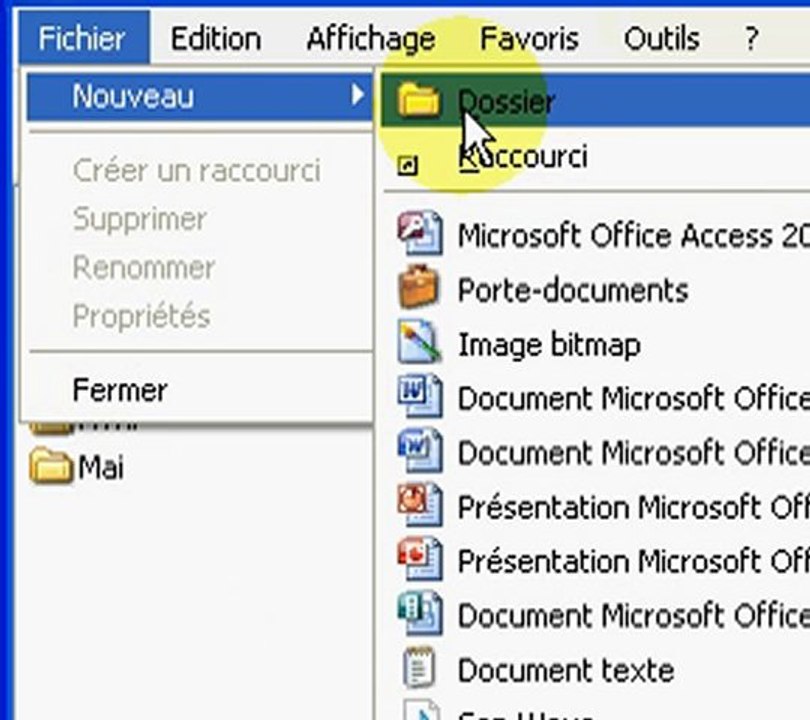Viewport: 810px width, 720px height.
Task: Open the question mark help menu
Action: (751, 39)
